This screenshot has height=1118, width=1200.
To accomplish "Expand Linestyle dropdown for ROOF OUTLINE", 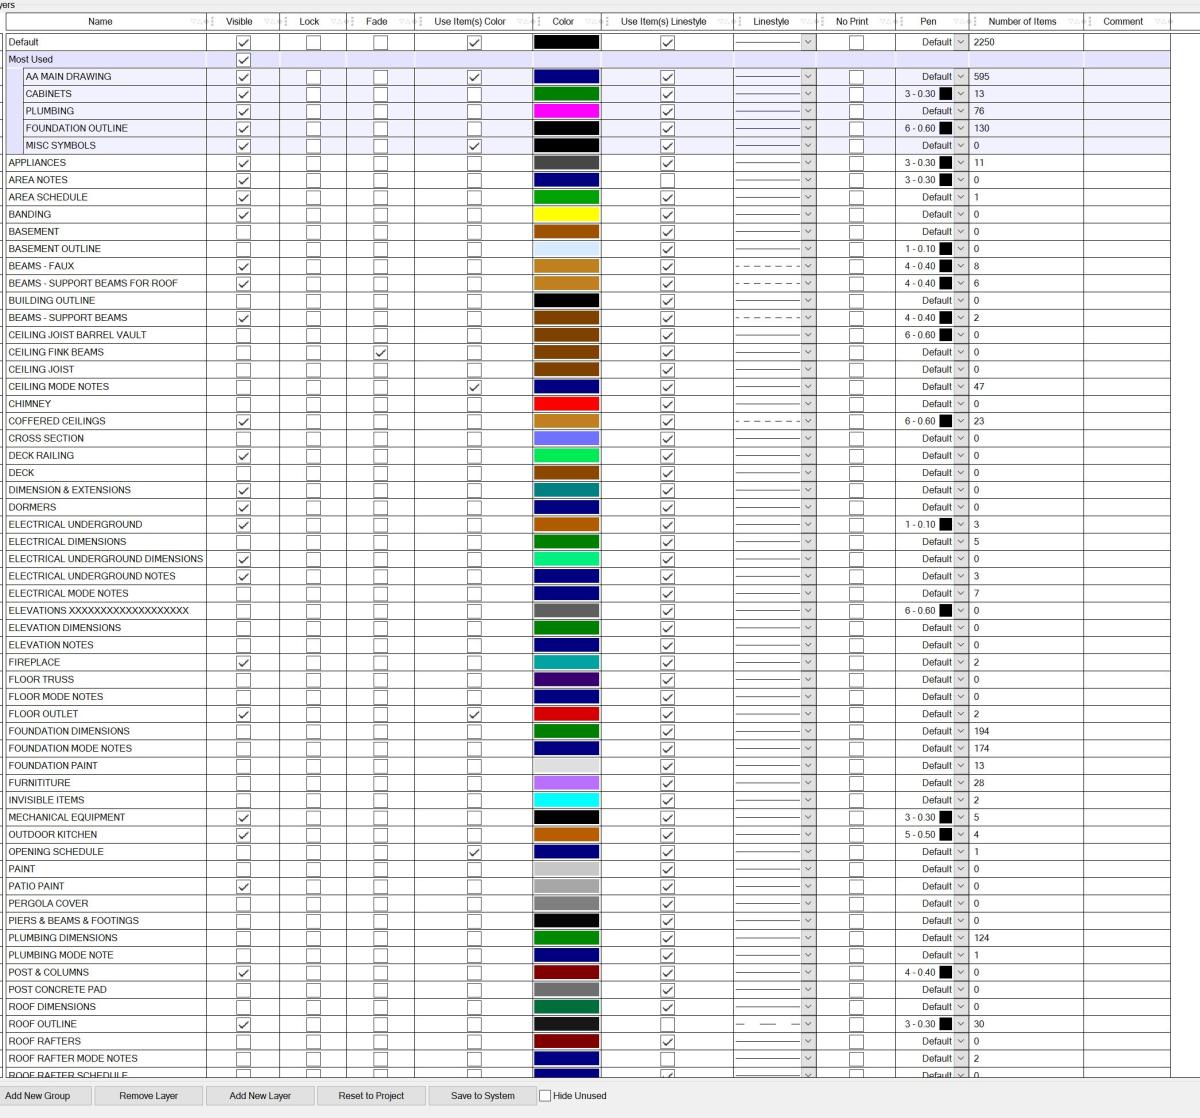I will coord(808,1024).
